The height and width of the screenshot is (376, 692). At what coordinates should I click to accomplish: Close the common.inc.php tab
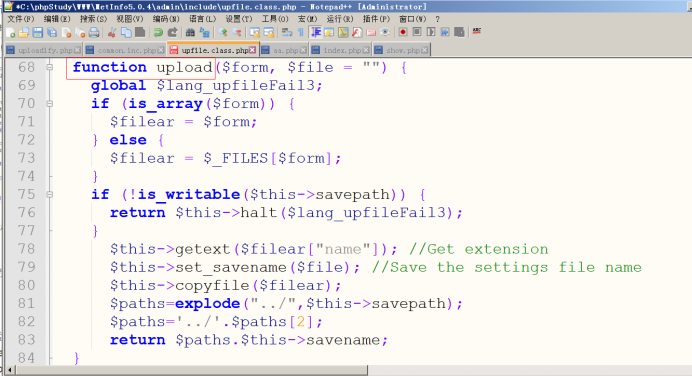161,50
